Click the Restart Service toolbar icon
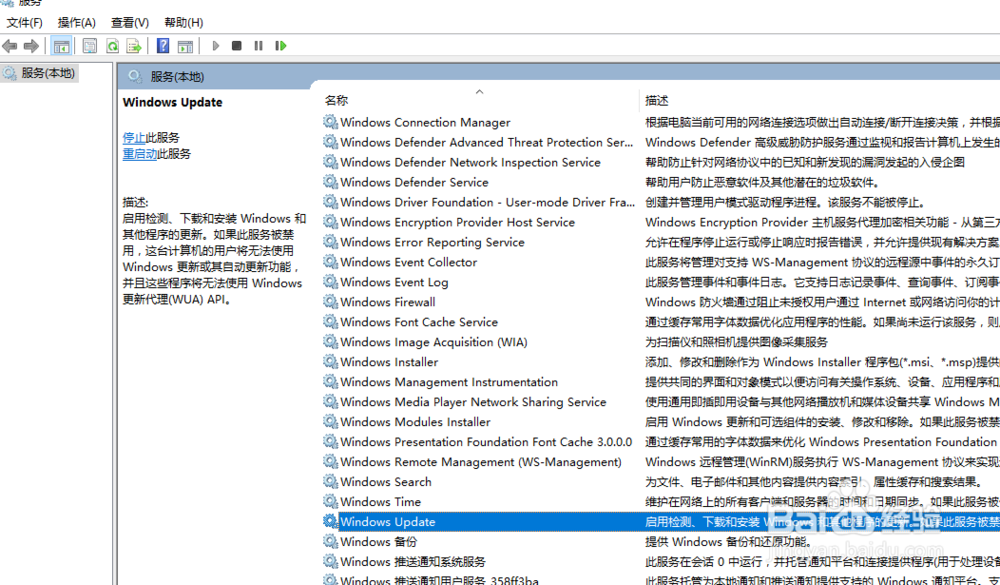Viewport: 1000px width, 585px height. click(x=281, y=46)
